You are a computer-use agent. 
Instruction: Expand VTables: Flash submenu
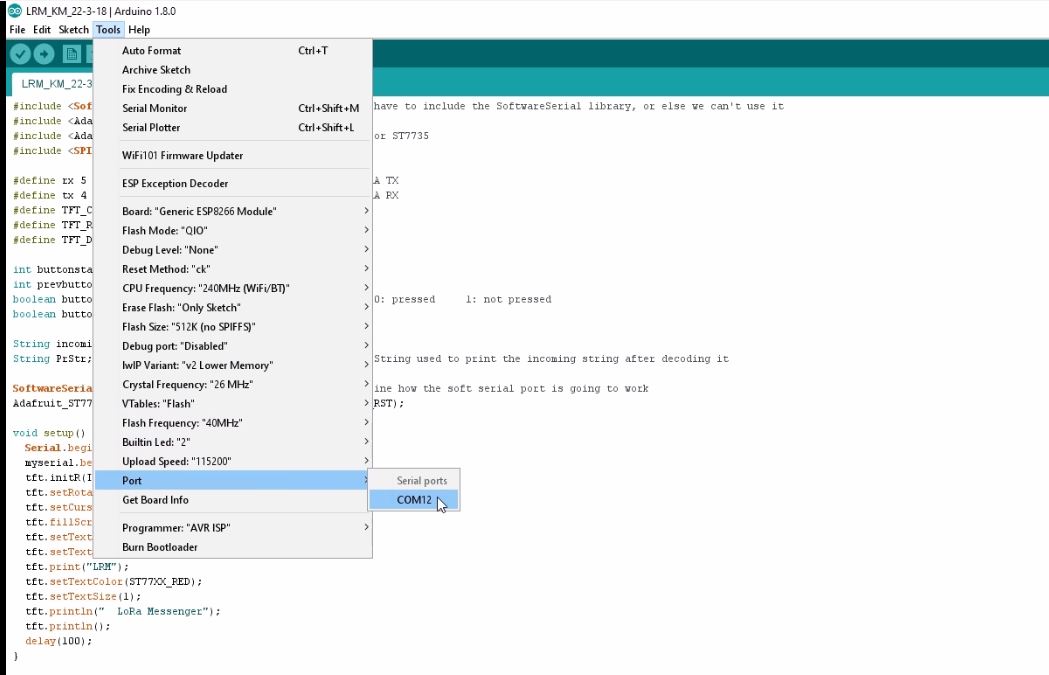pyautogui.click(x=232, y=403)
